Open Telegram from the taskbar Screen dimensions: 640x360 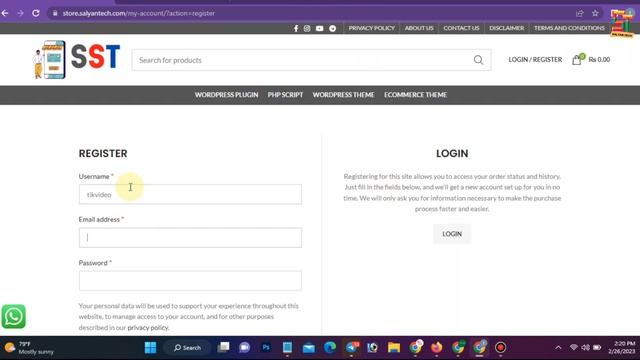coord(351,347)
